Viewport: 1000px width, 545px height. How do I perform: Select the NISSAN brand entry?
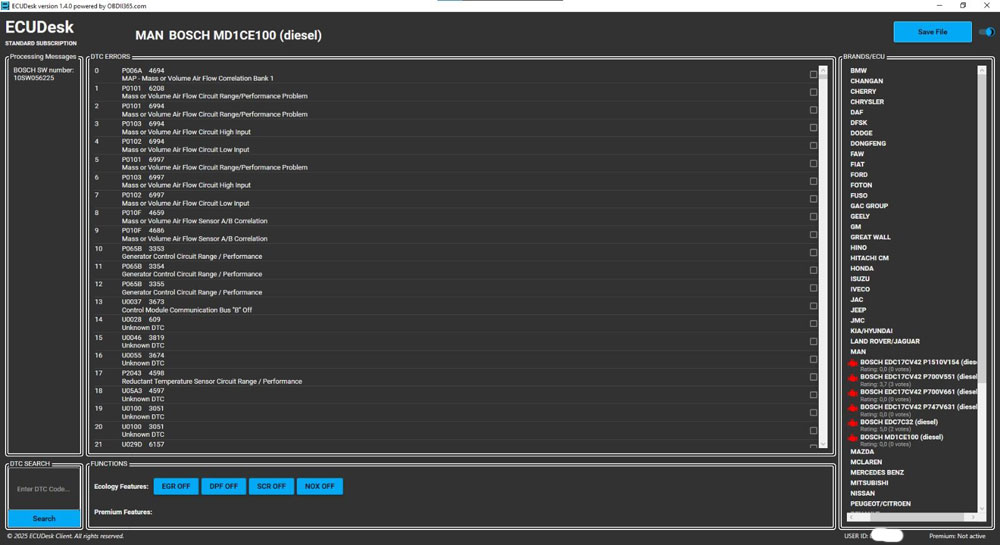tap(862, 493)
